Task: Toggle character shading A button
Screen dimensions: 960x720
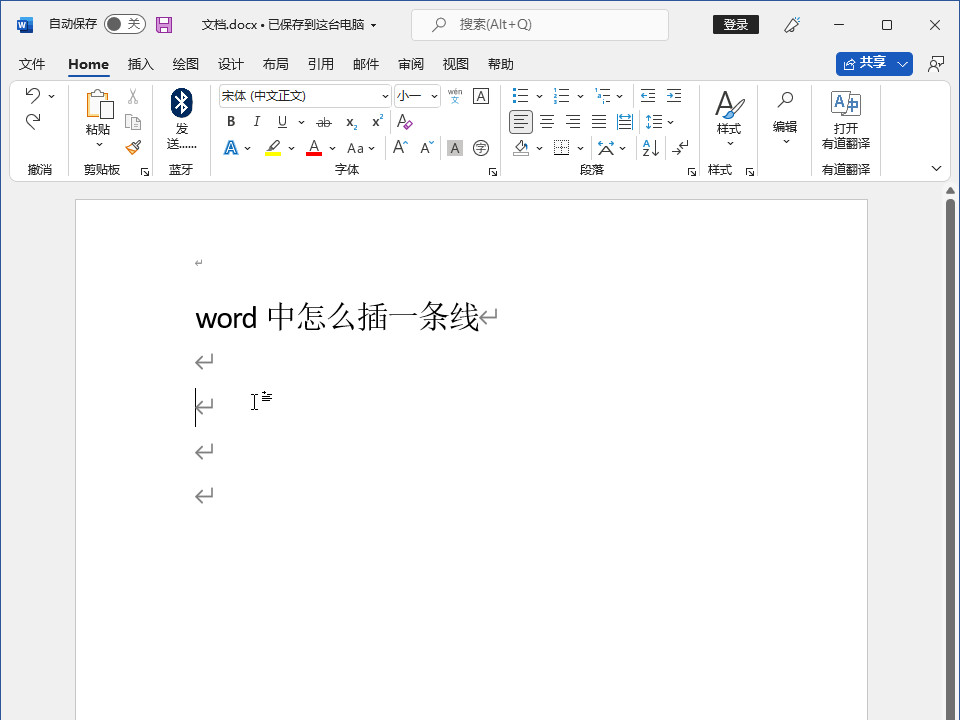Action: pyautogui.click(x=455, y=148)
